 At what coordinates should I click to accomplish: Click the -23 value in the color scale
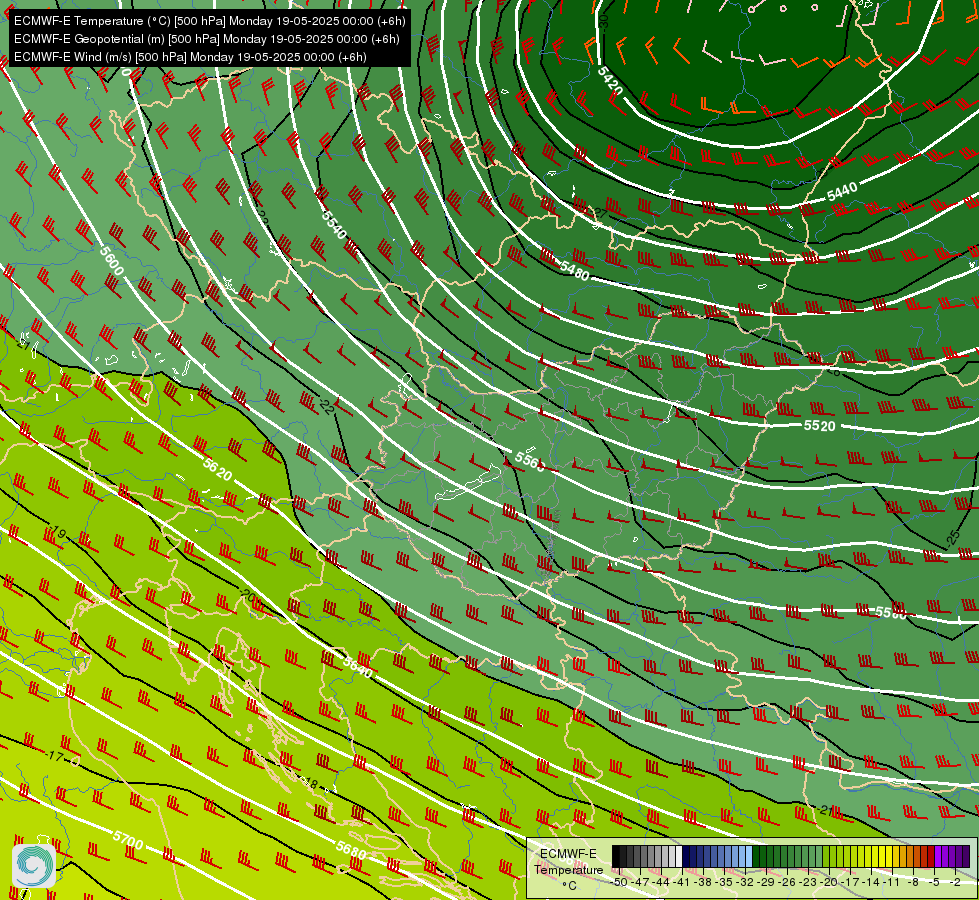pos(807,882)
